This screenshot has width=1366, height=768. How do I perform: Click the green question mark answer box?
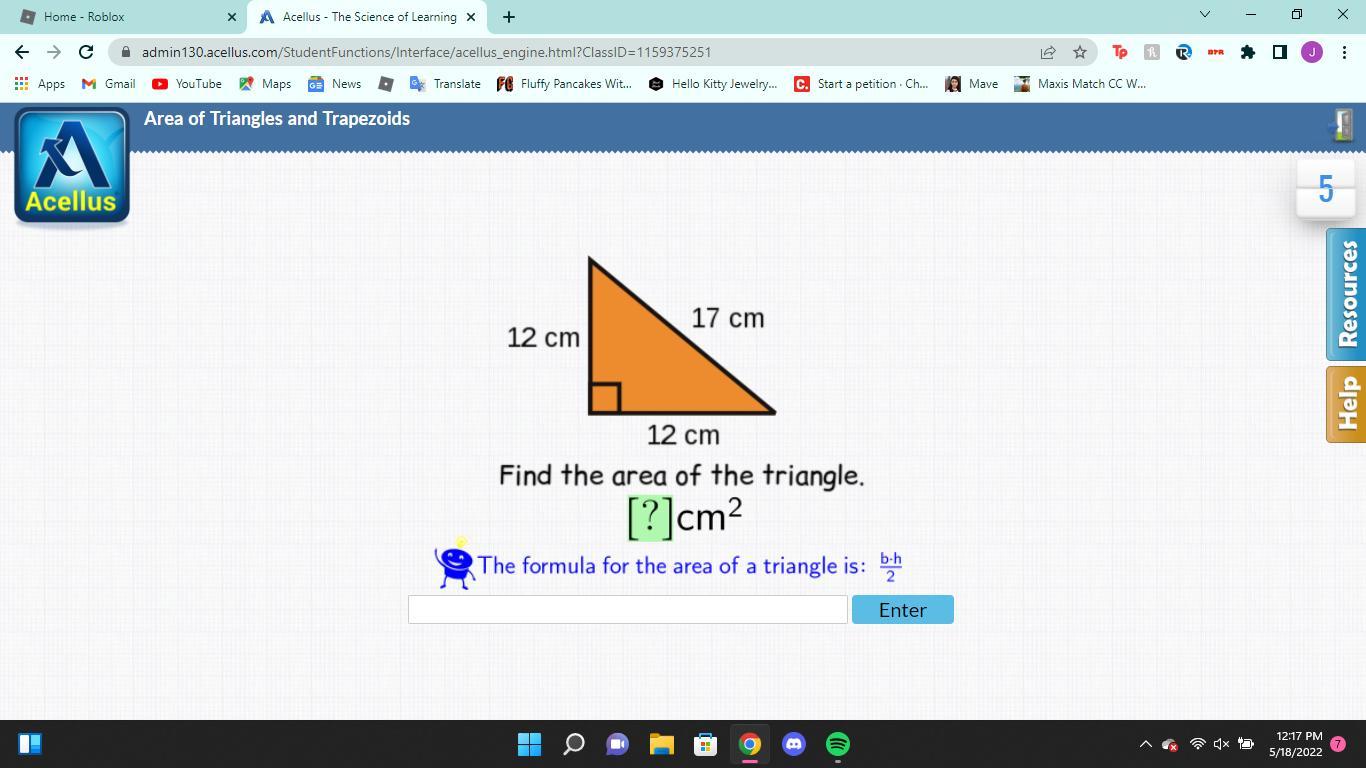point(650,517)
